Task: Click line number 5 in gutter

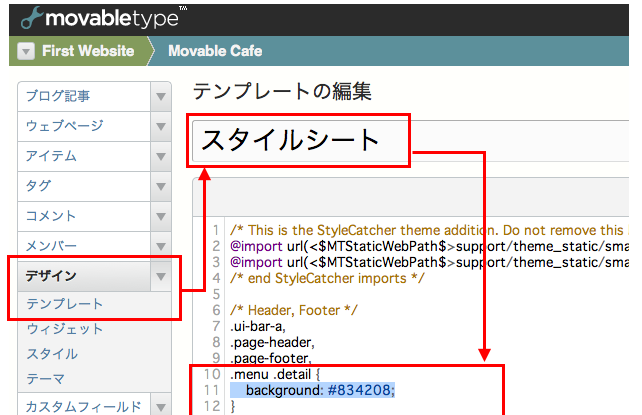Action: 216,294
